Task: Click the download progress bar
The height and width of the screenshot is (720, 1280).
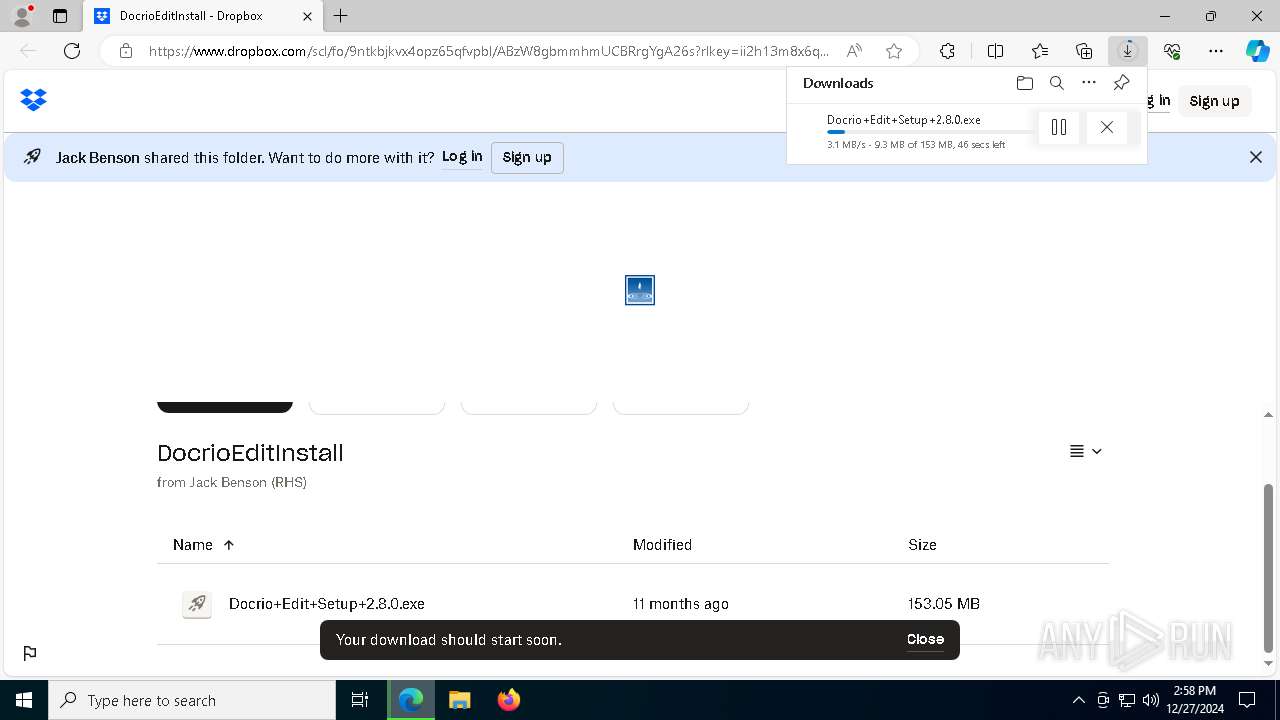Action: coord(929,132)
